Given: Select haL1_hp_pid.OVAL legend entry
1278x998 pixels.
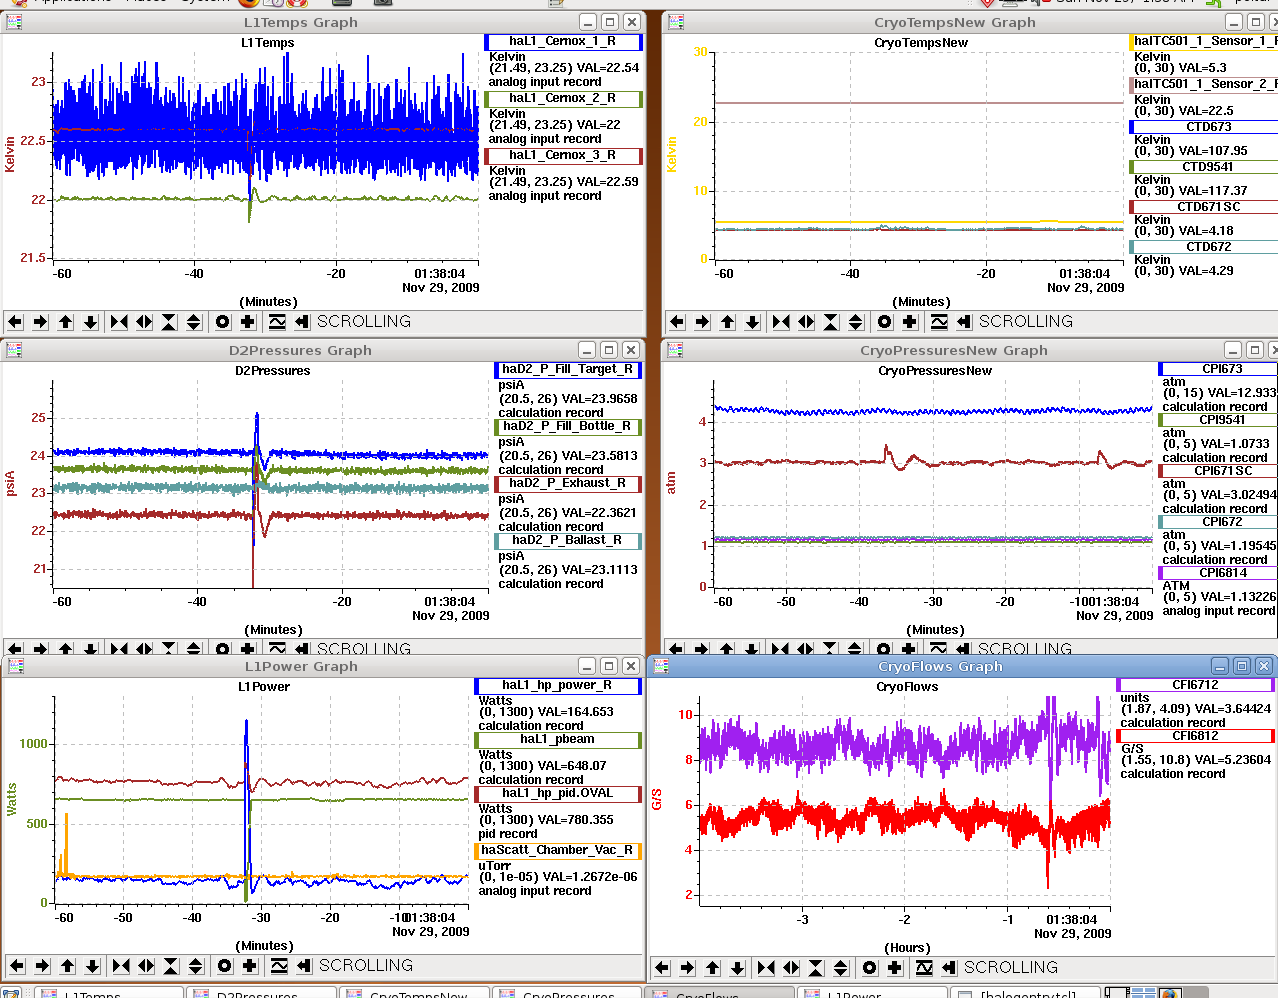Looking at the screenshot, I should point(558,794).
